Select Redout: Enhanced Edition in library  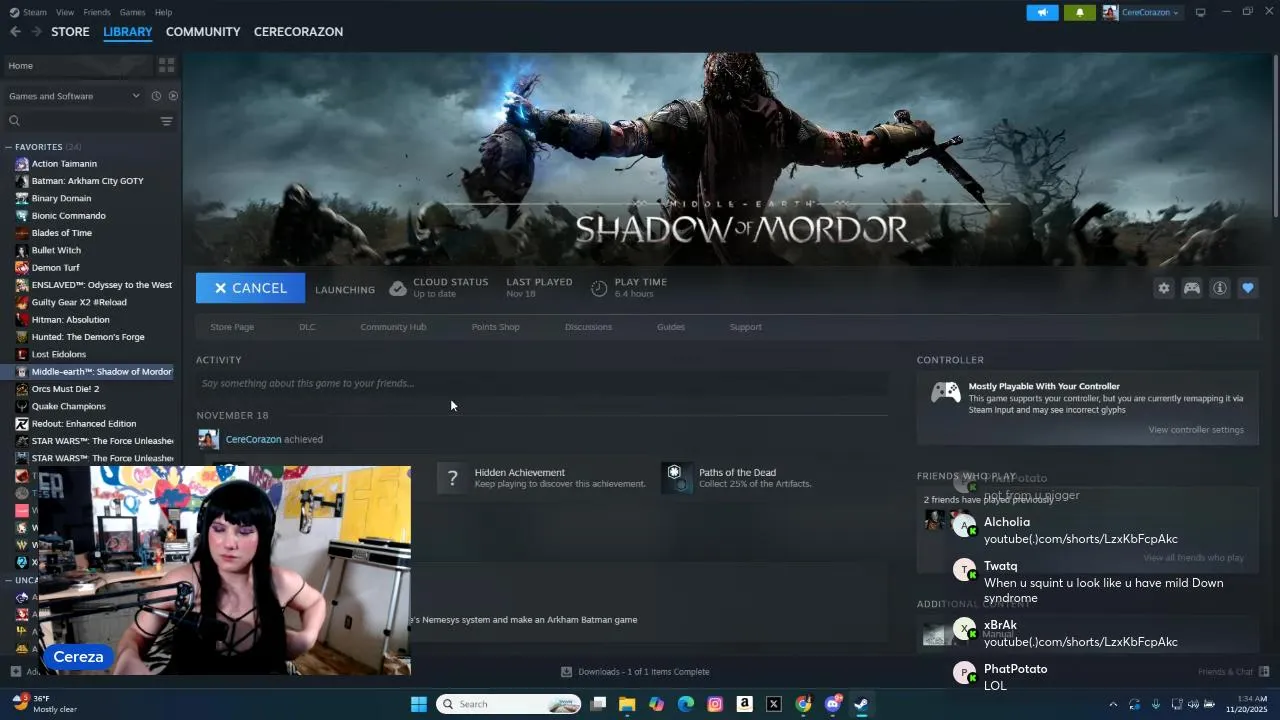[x=83, y=424]
